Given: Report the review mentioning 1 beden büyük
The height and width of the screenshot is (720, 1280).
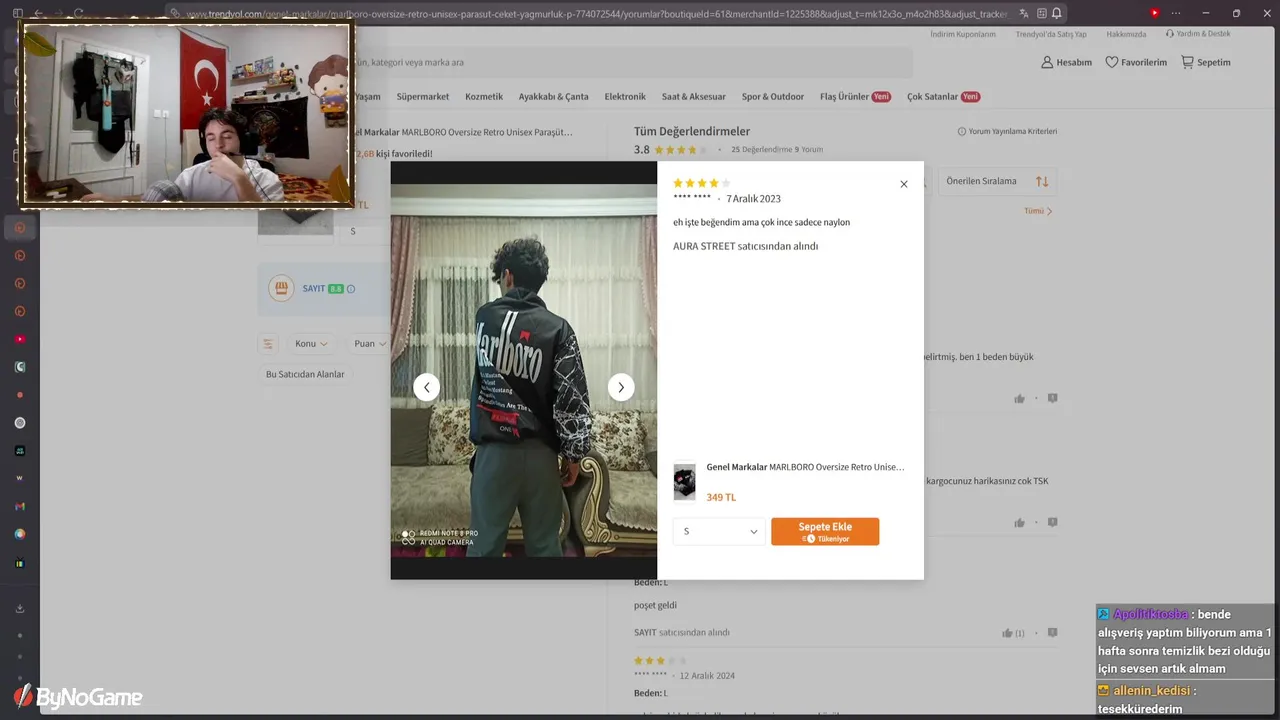Looking at the screenshot, I should (1052, 398).
